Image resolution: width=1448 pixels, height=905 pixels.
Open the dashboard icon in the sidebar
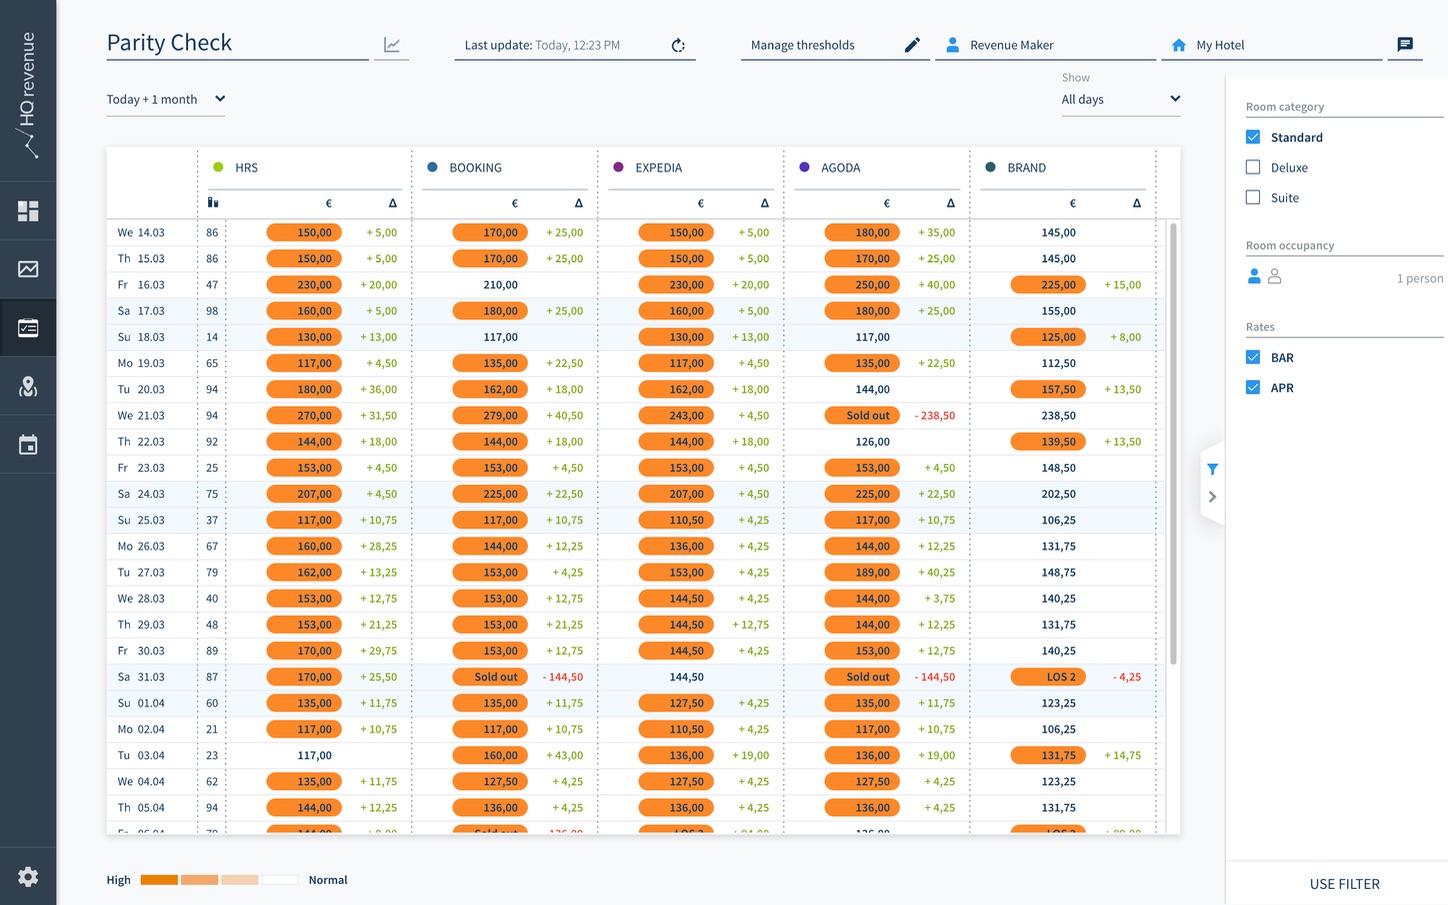point(28,211)
